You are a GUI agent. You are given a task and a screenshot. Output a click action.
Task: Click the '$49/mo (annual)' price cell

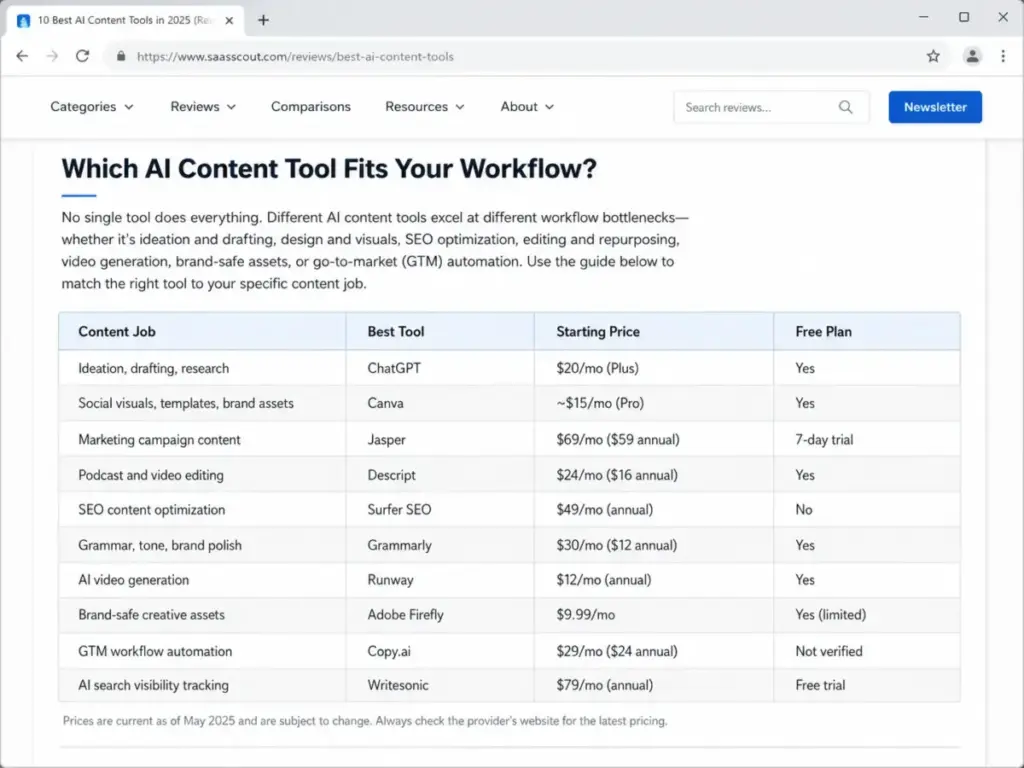(x=654, y=509)
